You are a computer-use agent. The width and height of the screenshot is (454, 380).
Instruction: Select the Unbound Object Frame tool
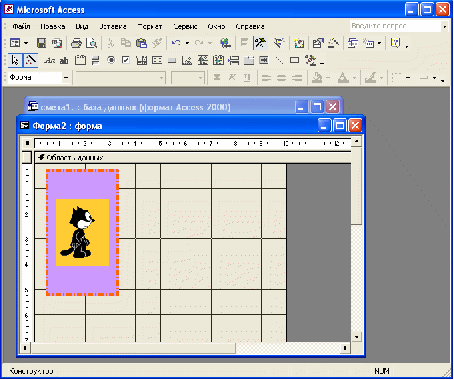(203, 60)
